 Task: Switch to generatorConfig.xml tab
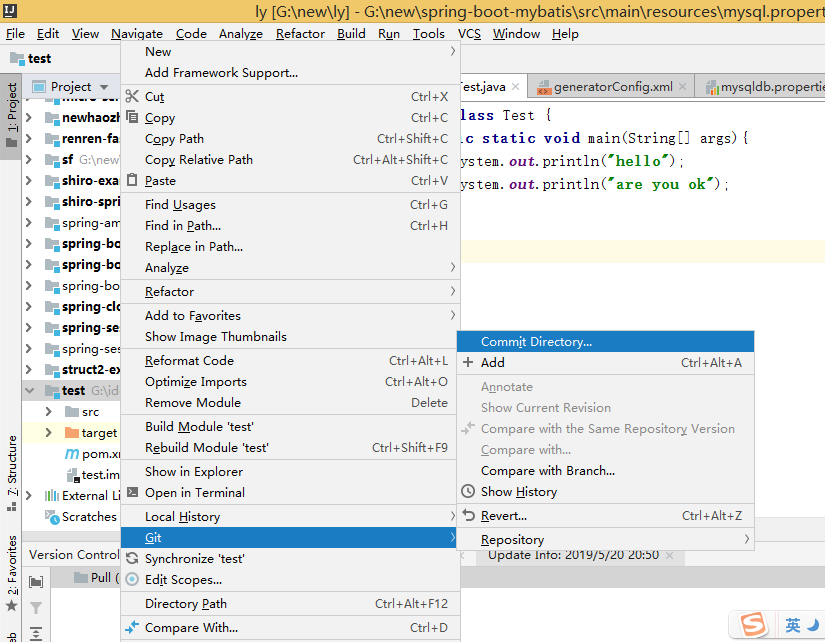point(612,87)
